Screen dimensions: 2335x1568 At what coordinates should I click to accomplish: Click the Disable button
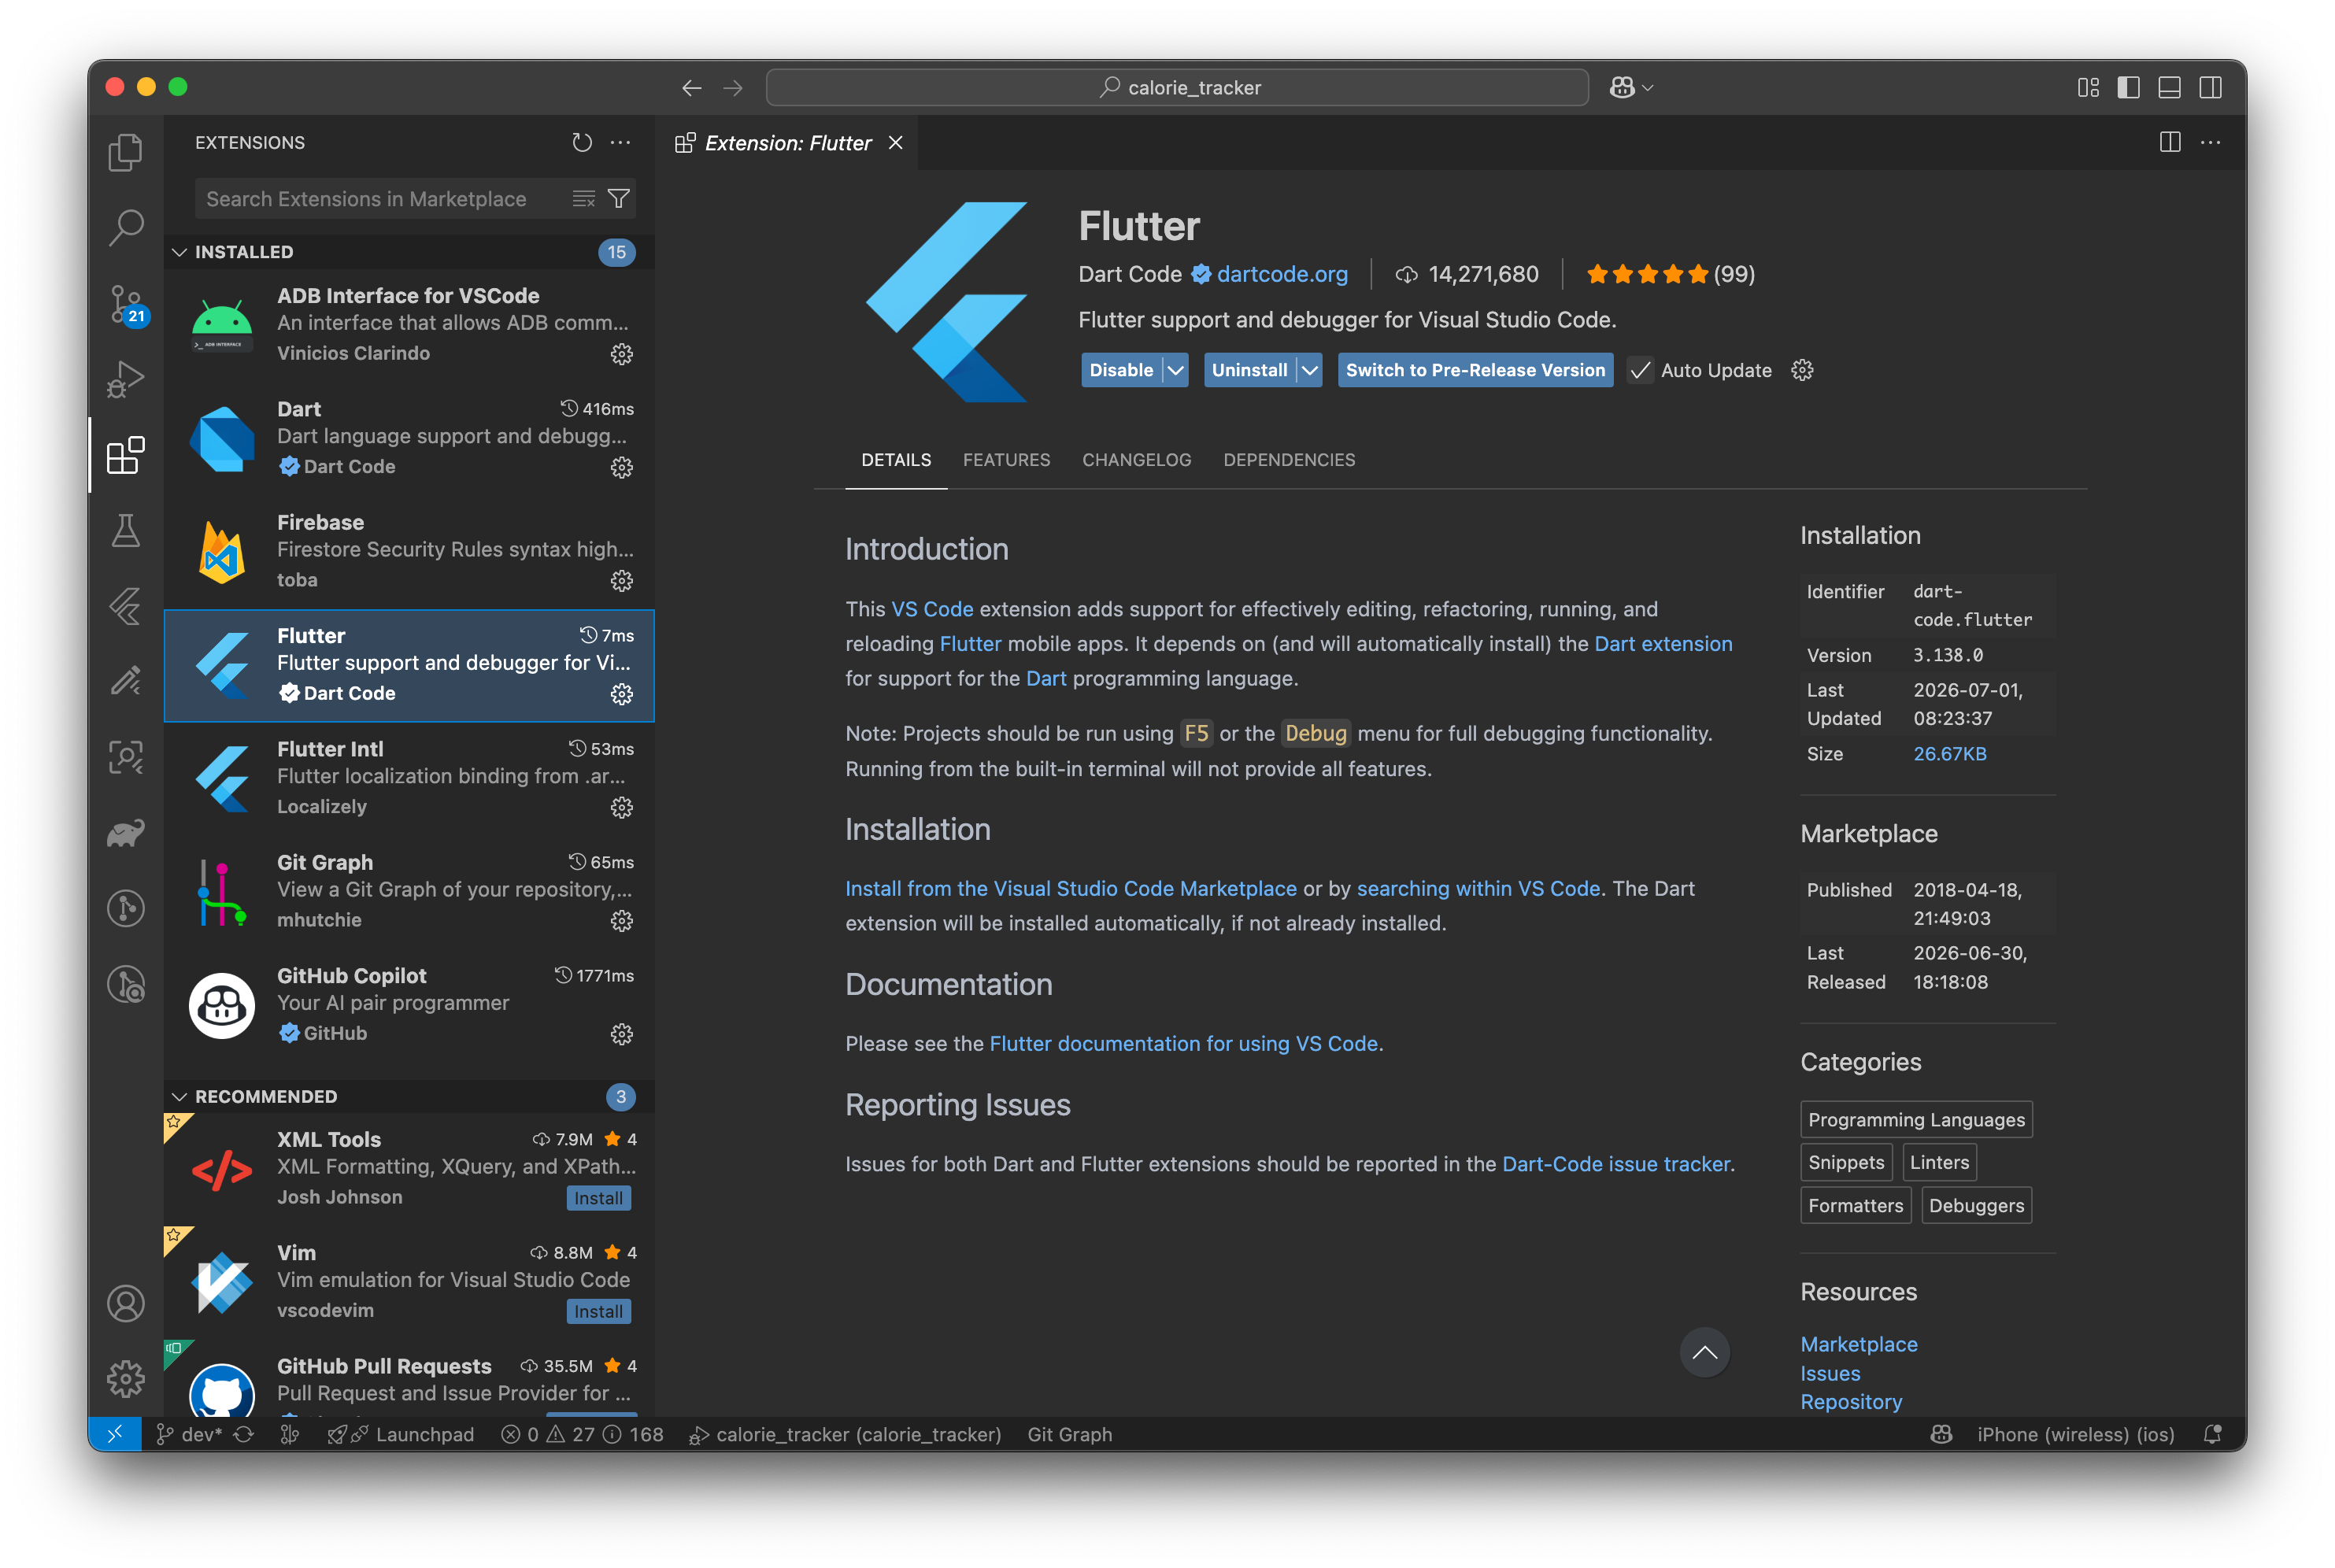[x=1121, y=370]
